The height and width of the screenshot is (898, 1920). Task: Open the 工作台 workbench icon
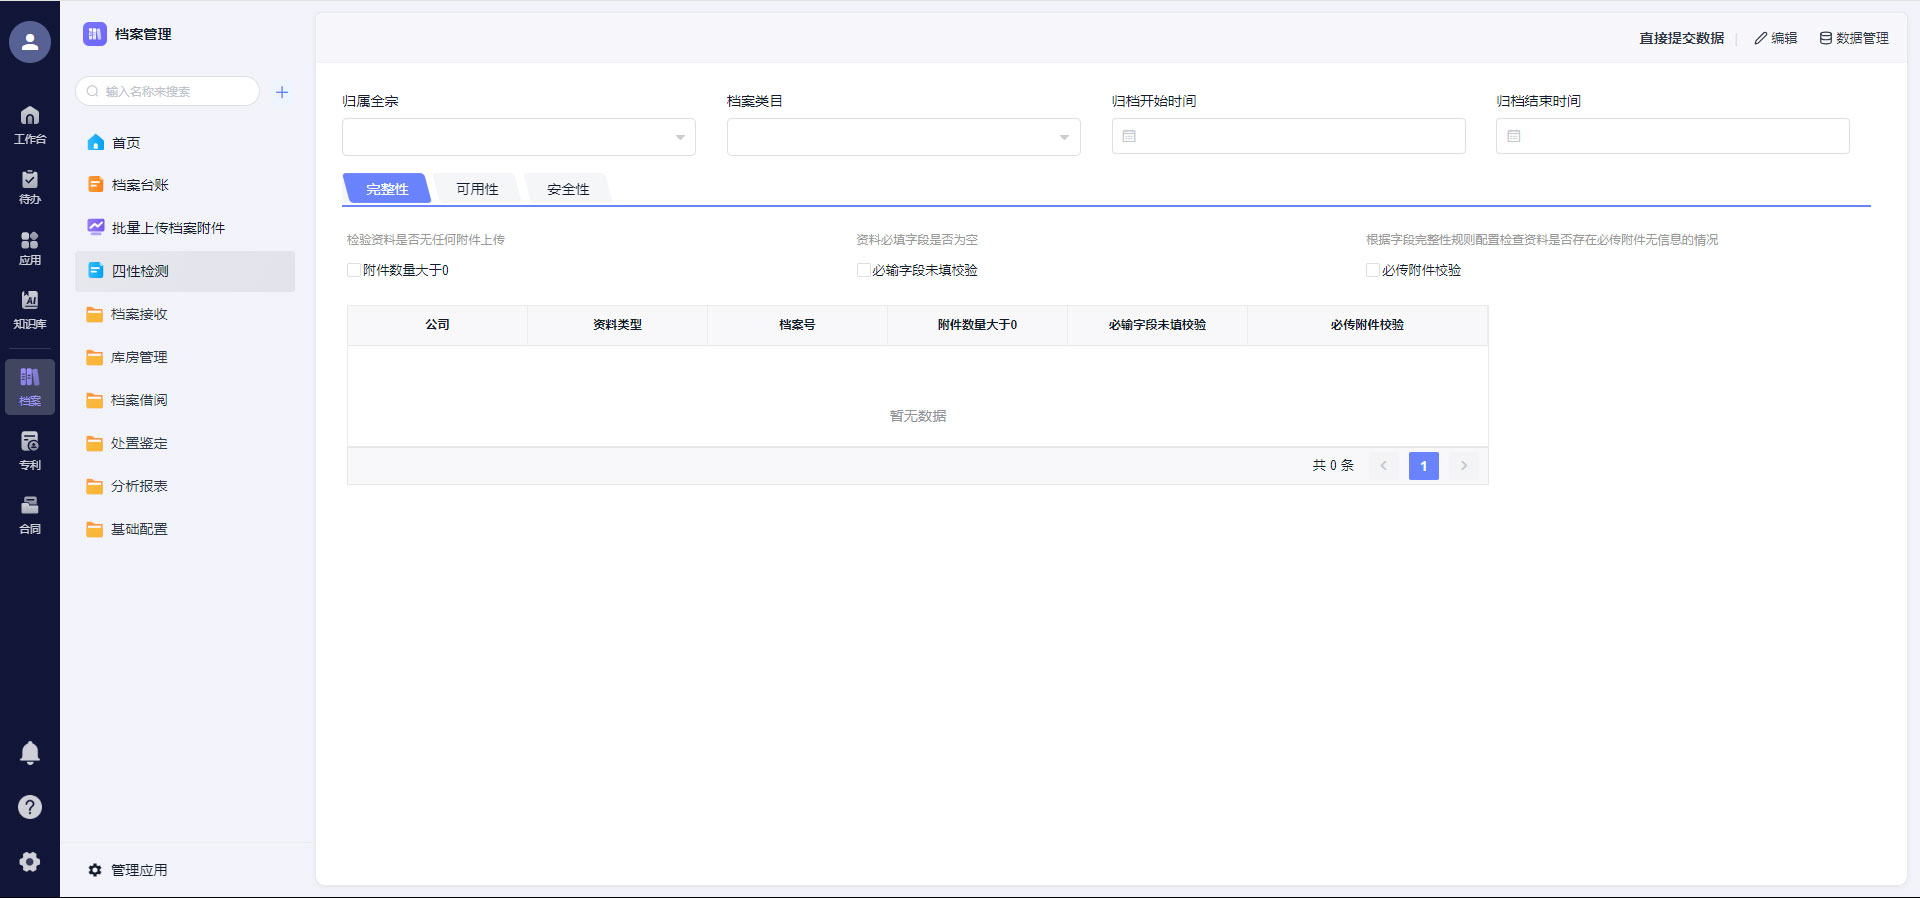coord(30,124)
